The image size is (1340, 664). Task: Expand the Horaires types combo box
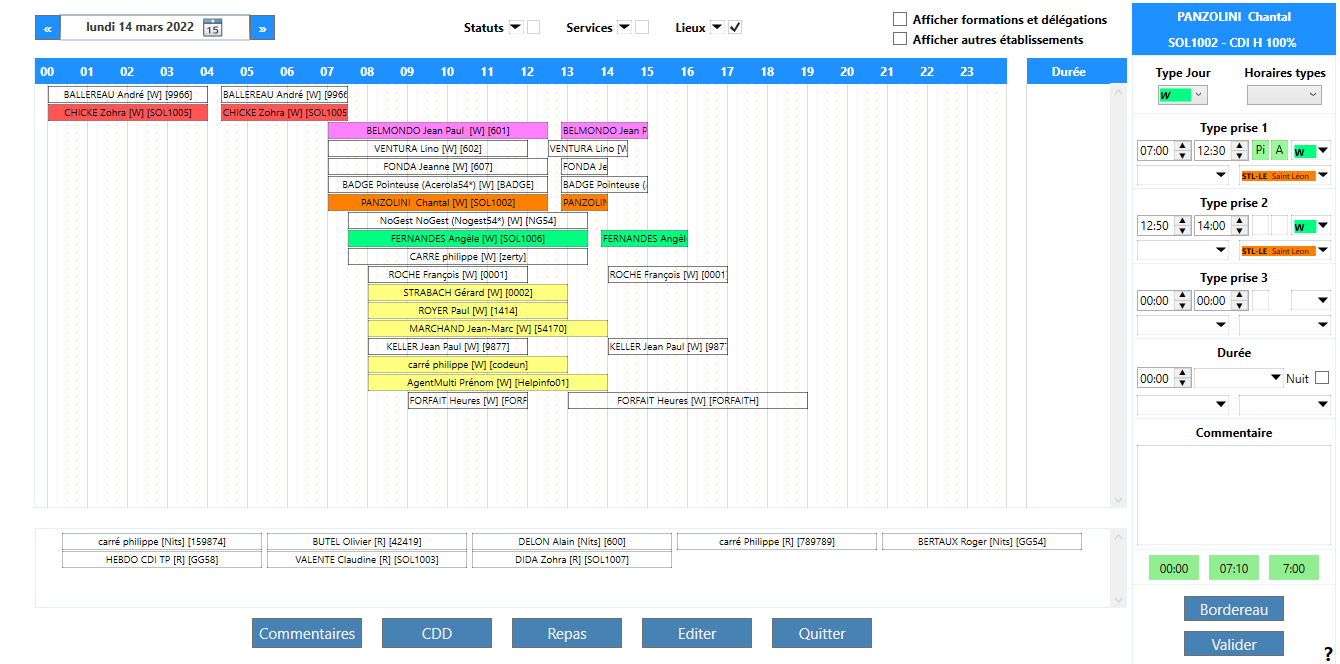1284,95
